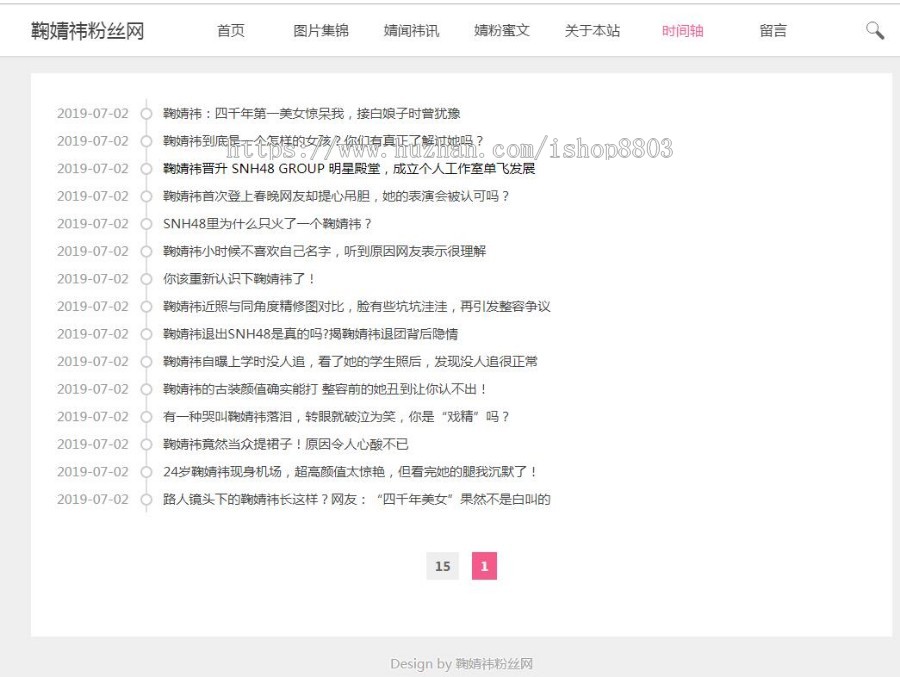Open the 留言 page

pos(773,30)
